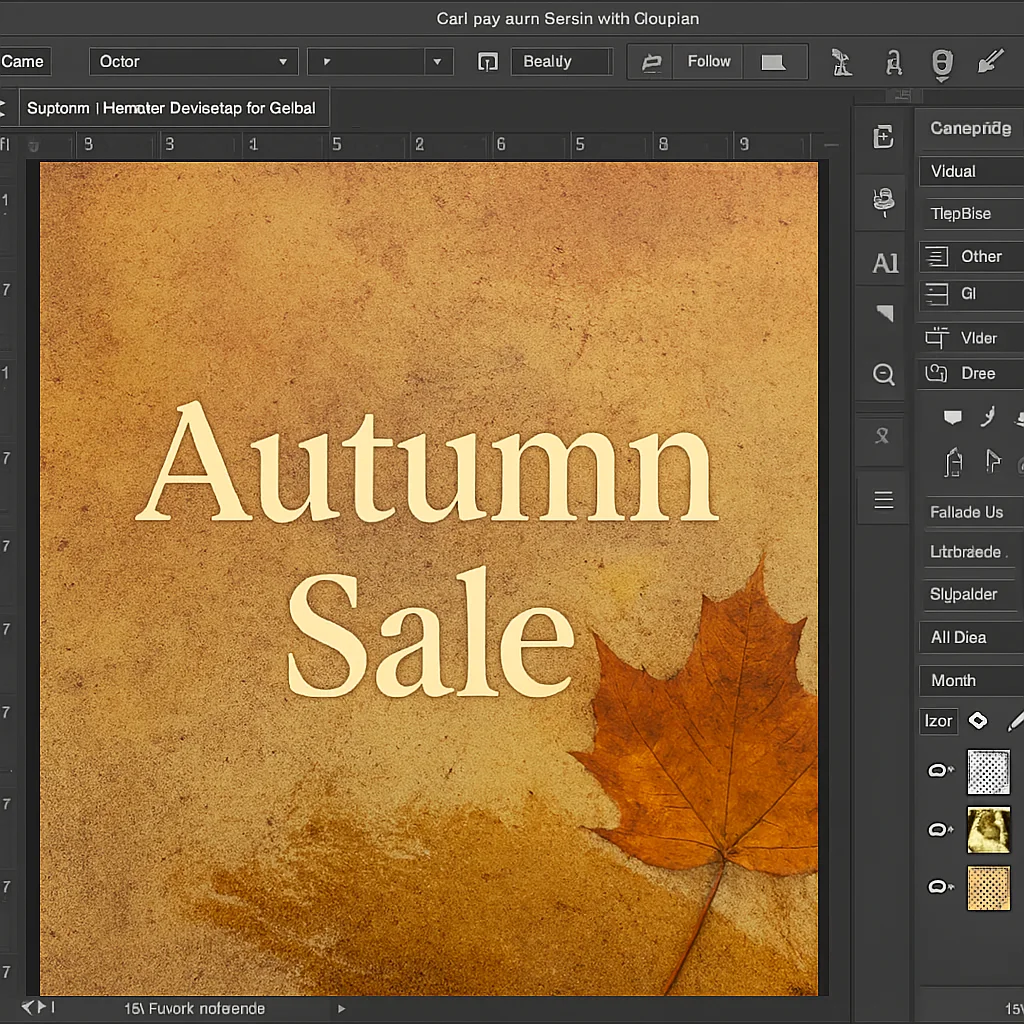Screen dimensions: 1024x1024
Task: Click the AI text tool icon
Action: (x=885, y=263)
